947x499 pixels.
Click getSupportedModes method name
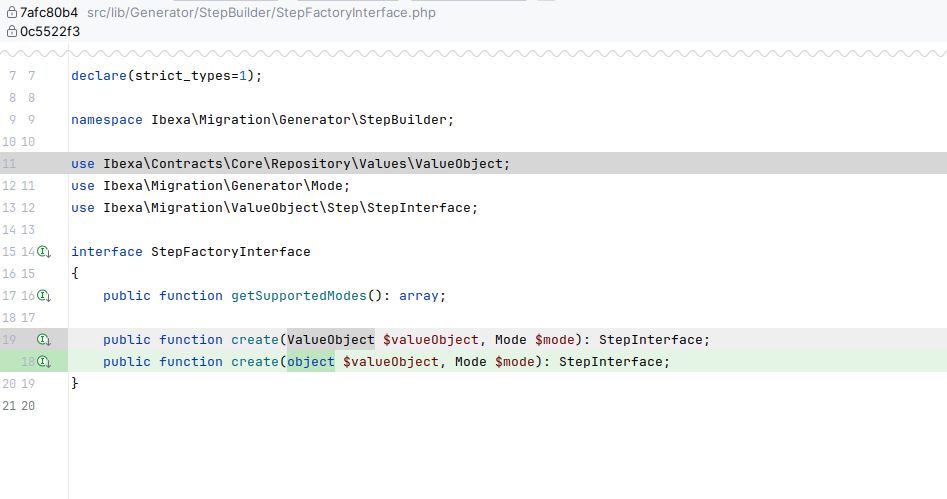pos(310,296)
